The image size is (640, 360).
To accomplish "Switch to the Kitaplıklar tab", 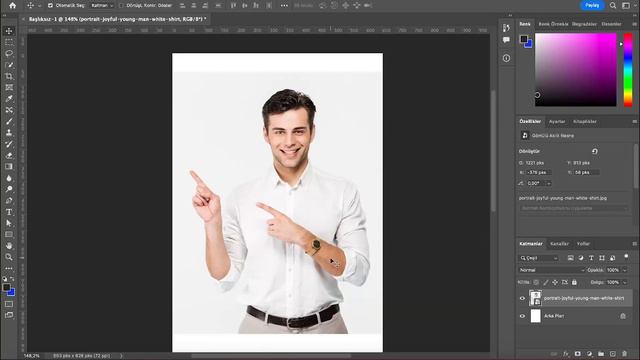I will click(585, 122).
